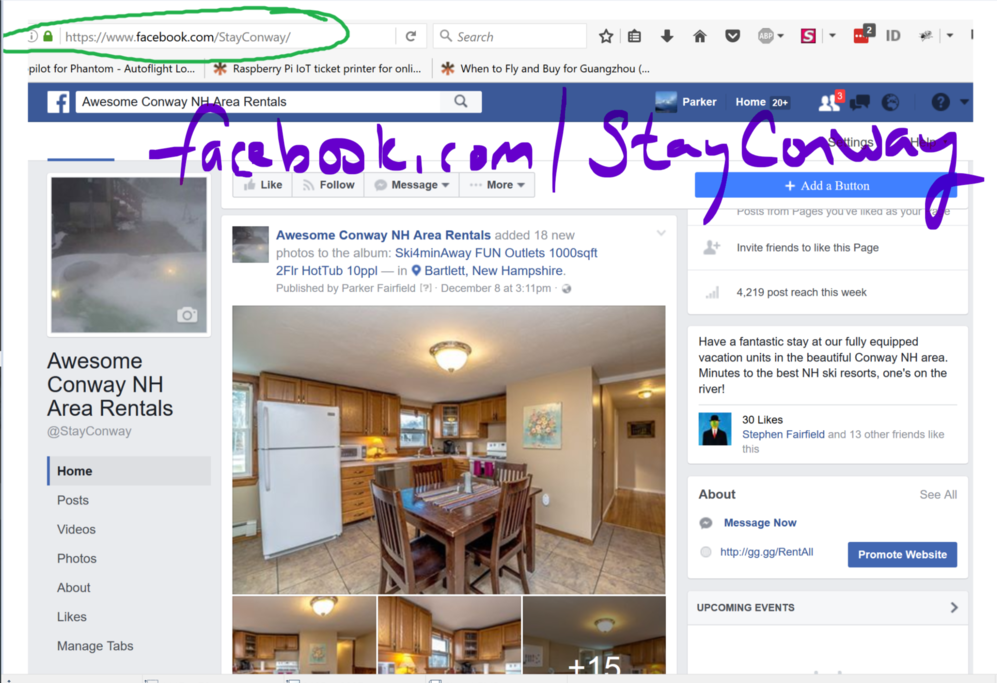Open the Message Now link
The image size is (997, 683).
(760, 523)
